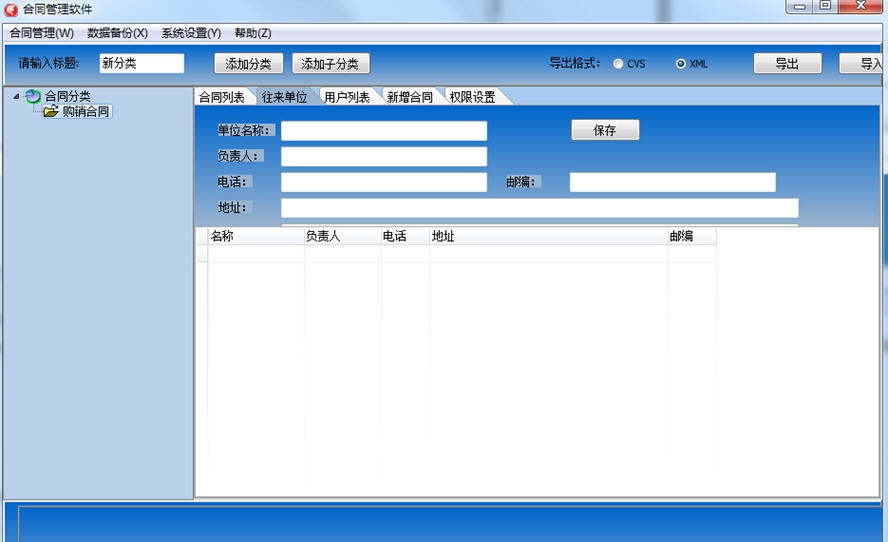888x542 pixels.
Task: Close the 合同管理软件 window
Action: coord(861,6)
